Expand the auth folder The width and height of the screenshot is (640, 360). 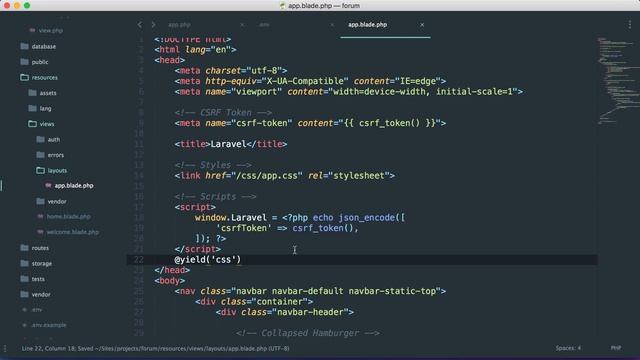click(x=53, y=140)
